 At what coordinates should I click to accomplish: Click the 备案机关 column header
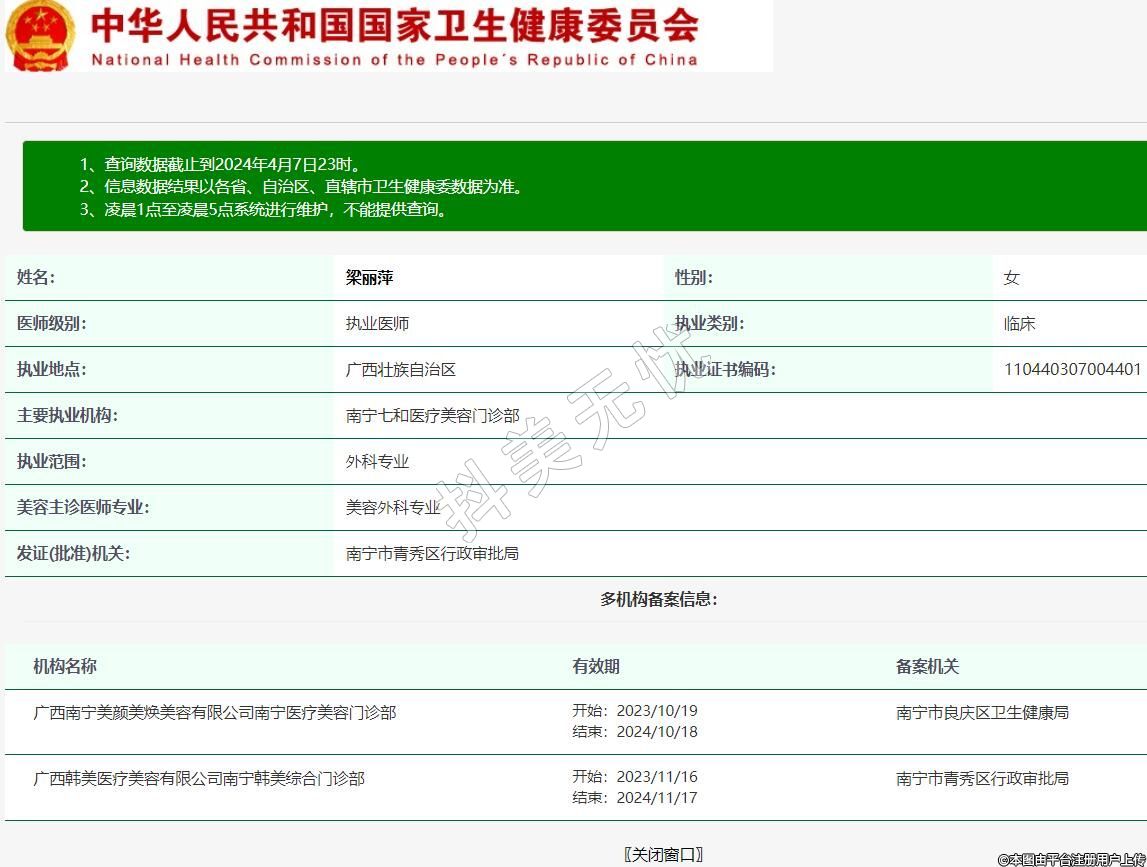point(927,666)
